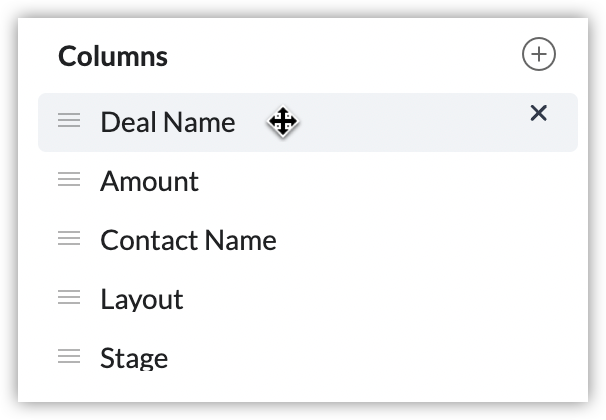Viewport: 606px width, 420px height.
Task: Click empty area in the Layout row
Action: (x=400, y=299)
